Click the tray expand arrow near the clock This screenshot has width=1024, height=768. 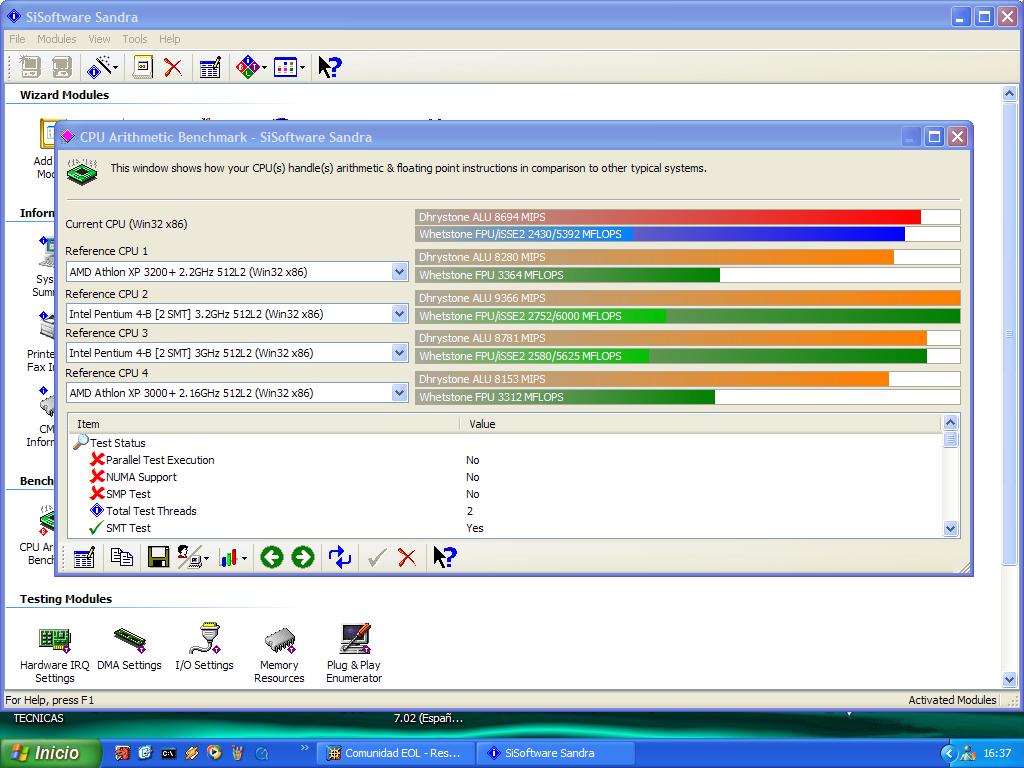point(949,753)
